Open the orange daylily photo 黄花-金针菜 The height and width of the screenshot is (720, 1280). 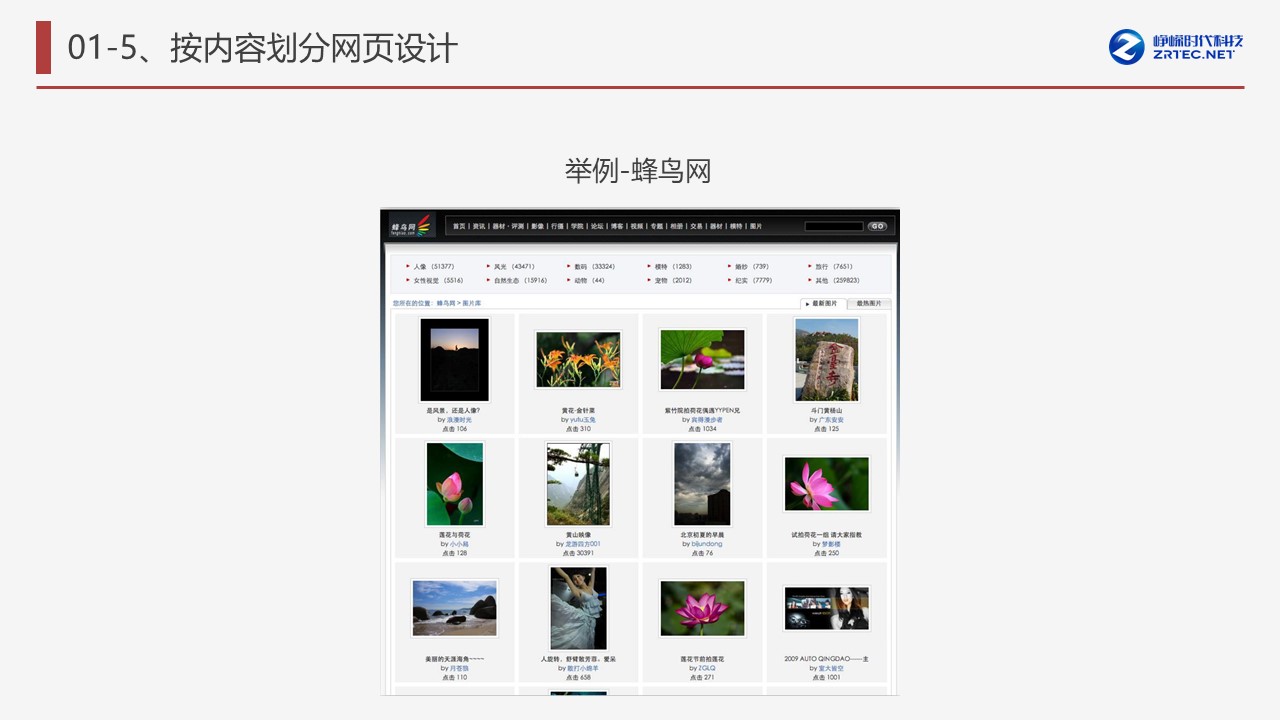(x=578, y=360)
